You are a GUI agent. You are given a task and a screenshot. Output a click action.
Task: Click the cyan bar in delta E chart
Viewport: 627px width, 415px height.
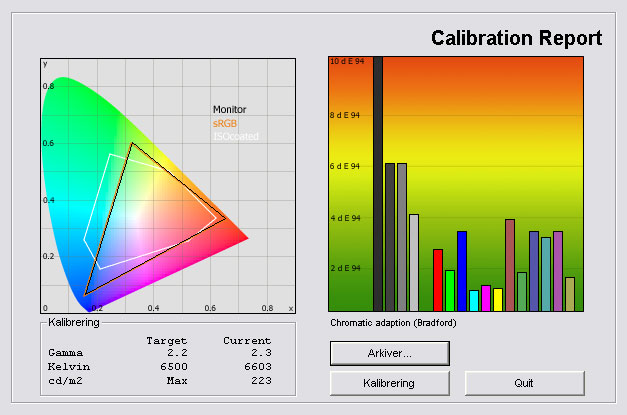point(474,301)
